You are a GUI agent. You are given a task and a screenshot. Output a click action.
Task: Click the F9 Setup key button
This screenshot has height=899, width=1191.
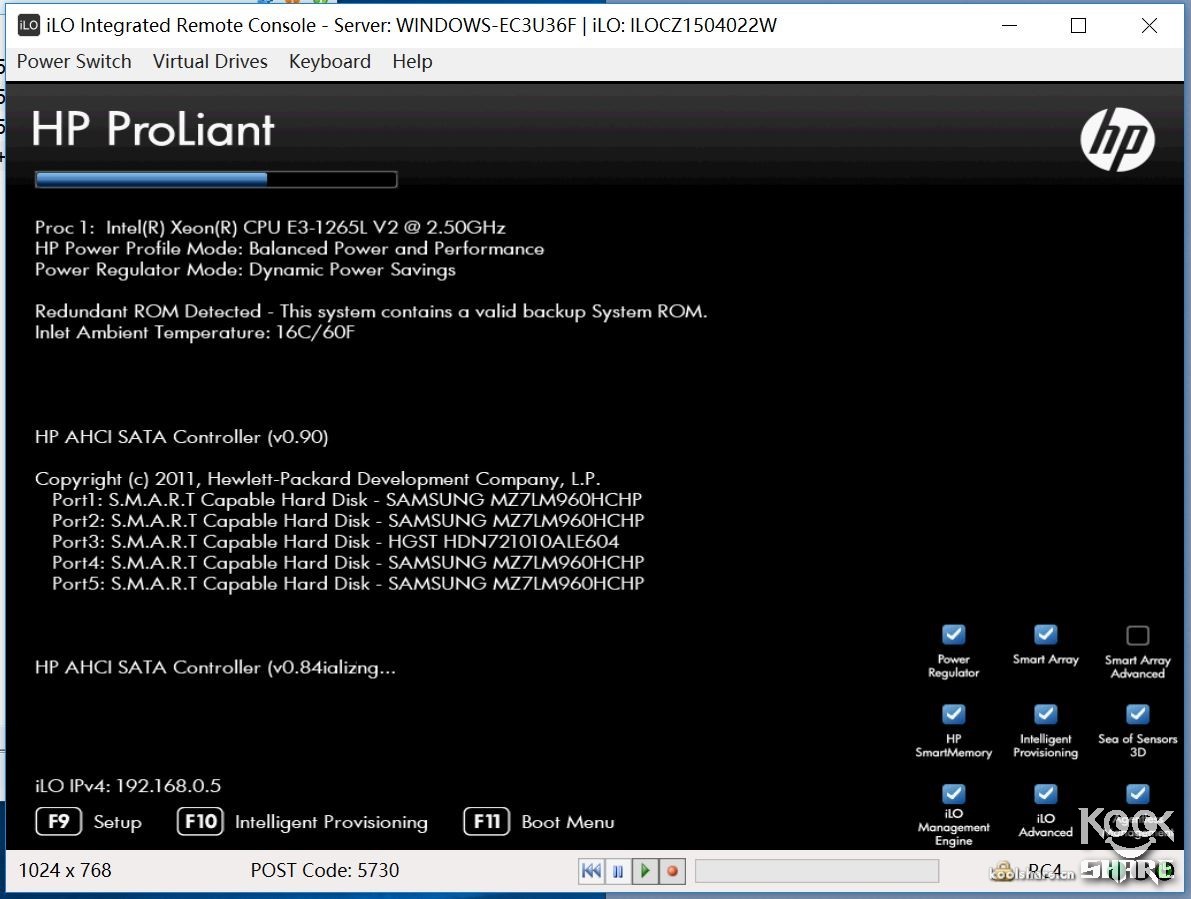pyautogui.click(x=58, y=822)
